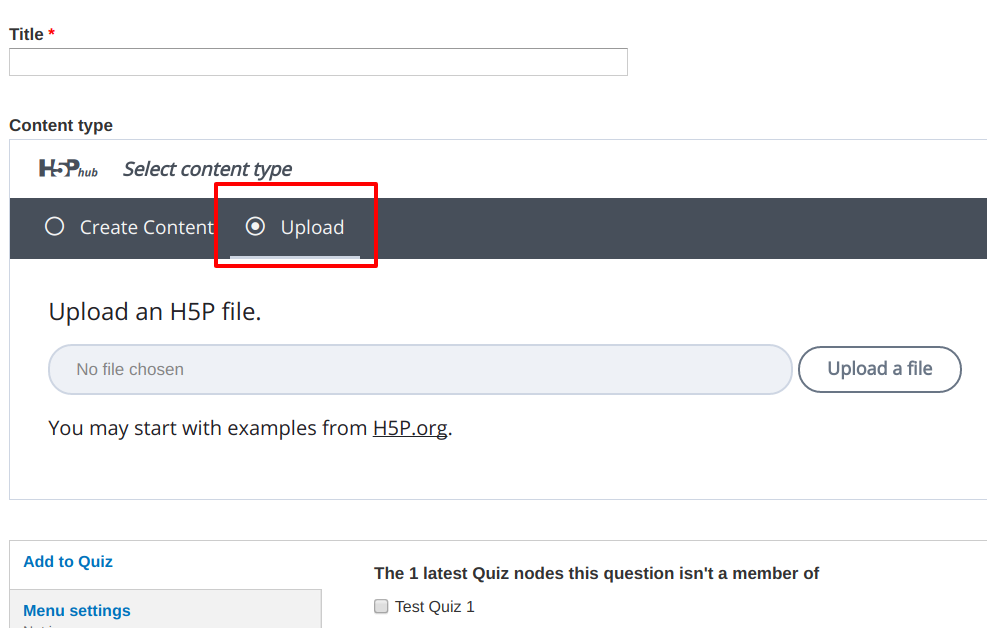Click the red required asterisk by Title
Screen dimensions: 987x628
tap(52, 32)
